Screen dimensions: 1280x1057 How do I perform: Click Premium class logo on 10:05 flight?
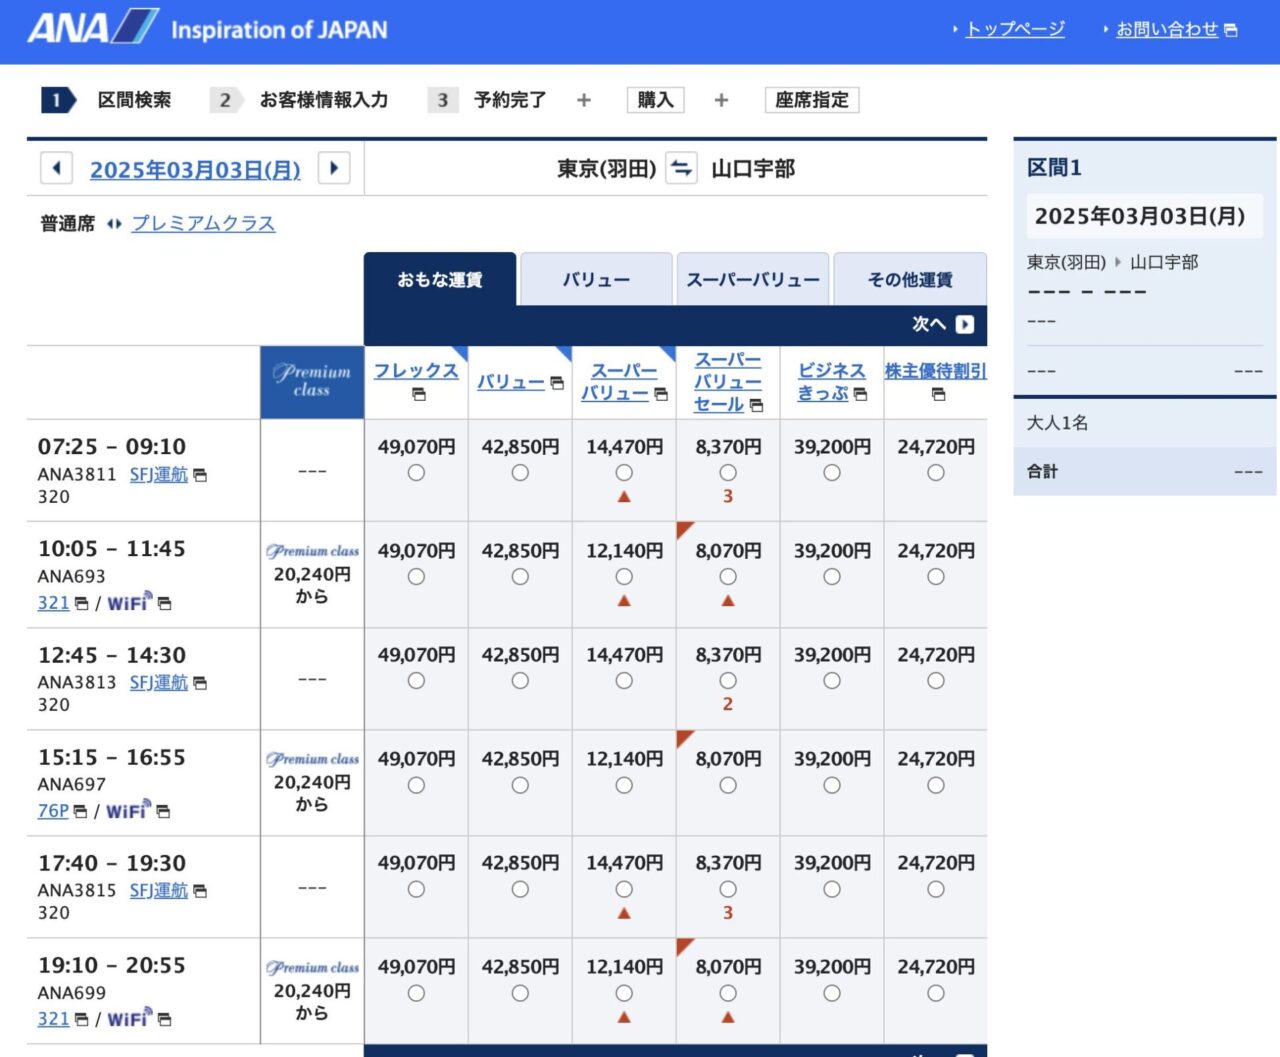pyautogui.click(x=312, y=551)
